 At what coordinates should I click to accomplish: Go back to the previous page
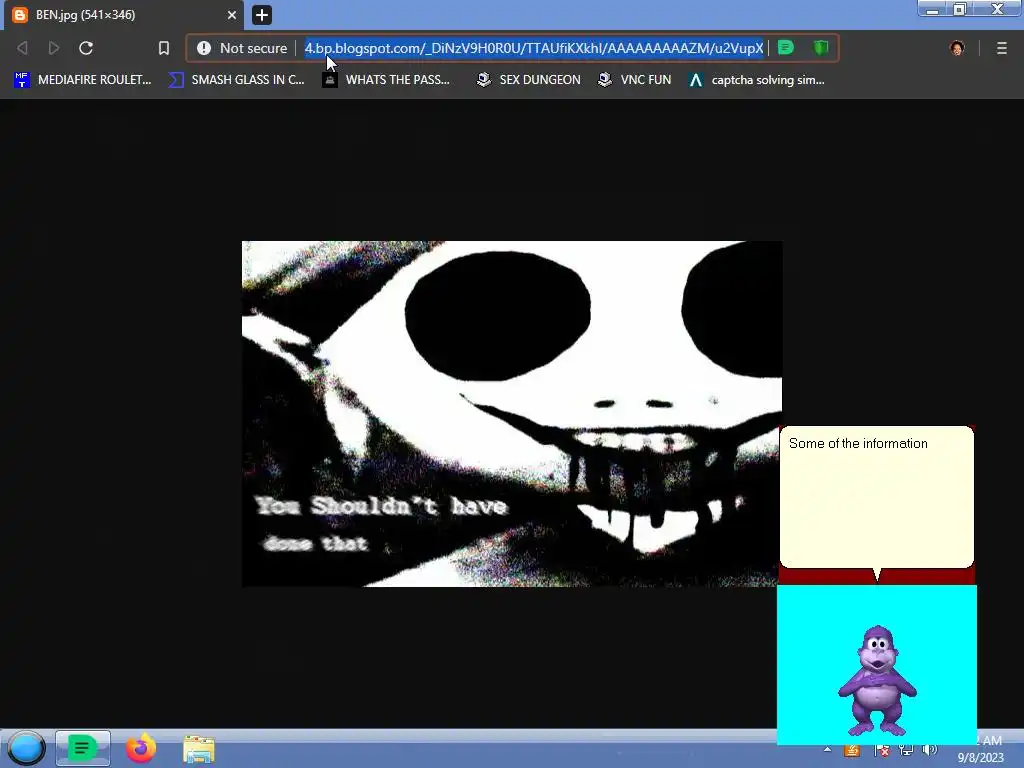[x=22, y=48]
